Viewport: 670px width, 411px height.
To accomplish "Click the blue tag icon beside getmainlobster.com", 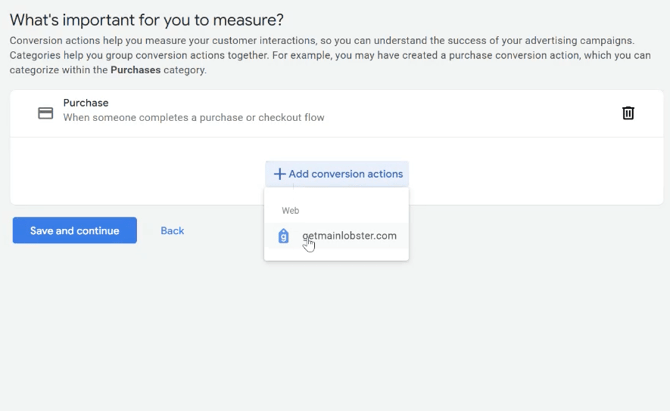I will 283,237.
